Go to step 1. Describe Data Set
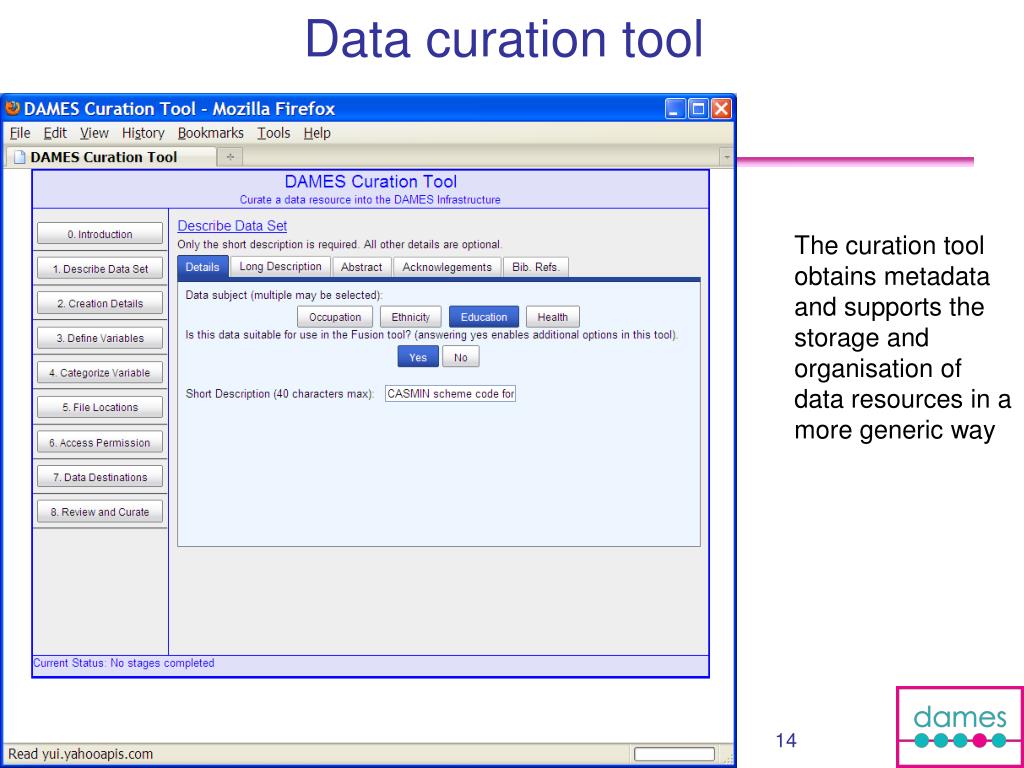Screen dimensions: 1024x768 (100, 268)
